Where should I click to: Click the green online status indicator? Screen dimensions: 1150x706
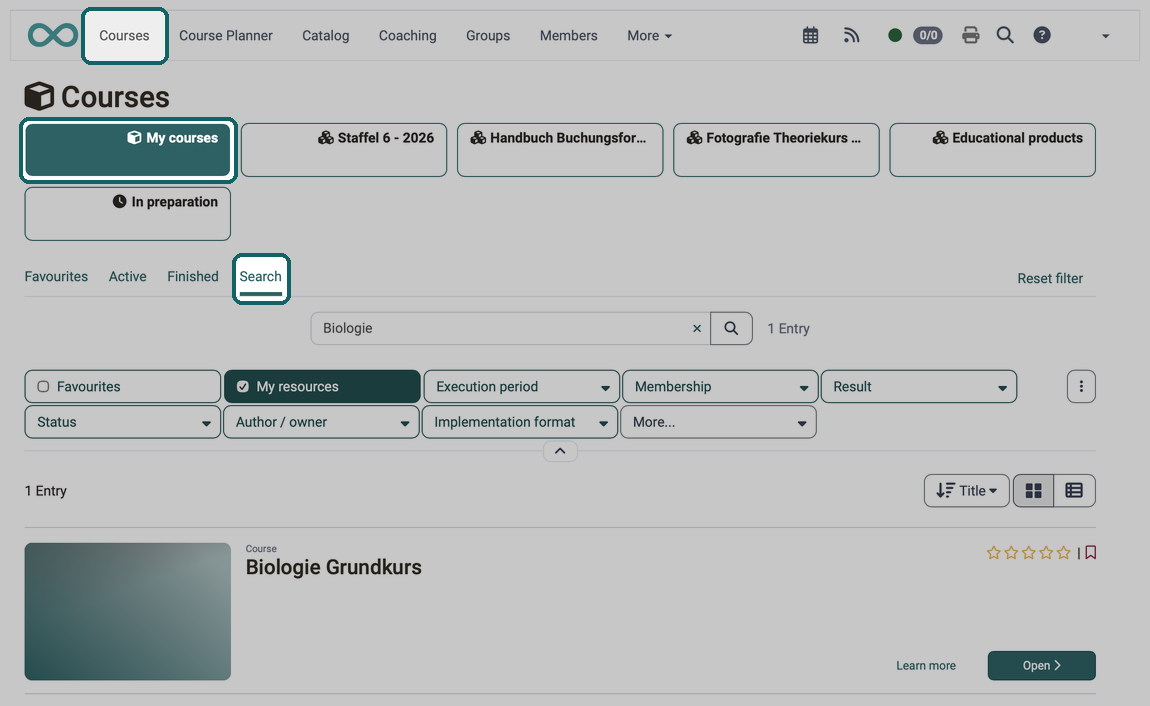click(x=895, y=35)
